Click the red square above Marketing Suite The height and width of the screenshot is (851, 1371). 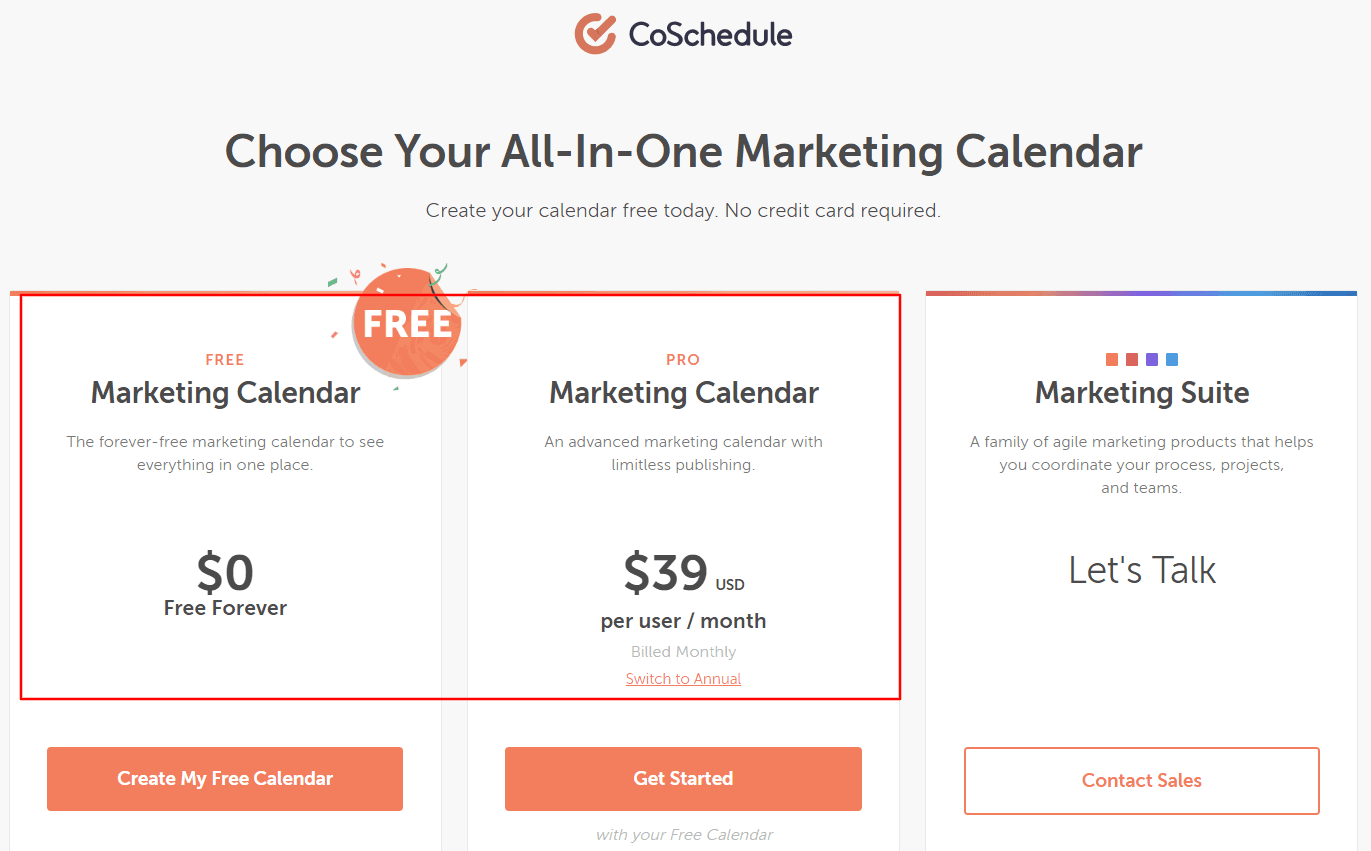tap(1132, 359)
